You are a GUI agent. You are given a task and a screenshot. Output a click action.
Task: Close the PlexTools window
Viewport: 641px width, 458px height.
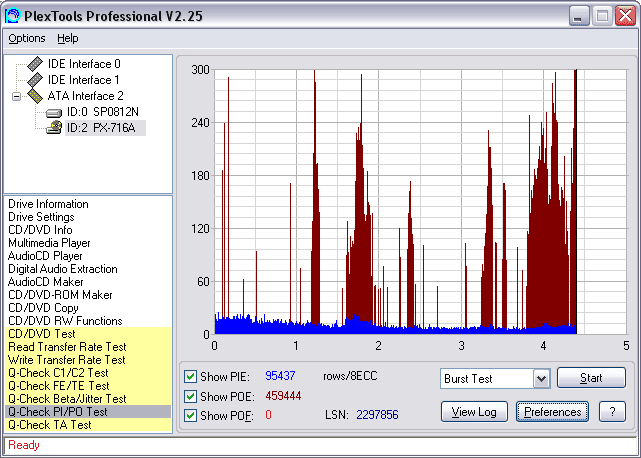coord(625,16)
